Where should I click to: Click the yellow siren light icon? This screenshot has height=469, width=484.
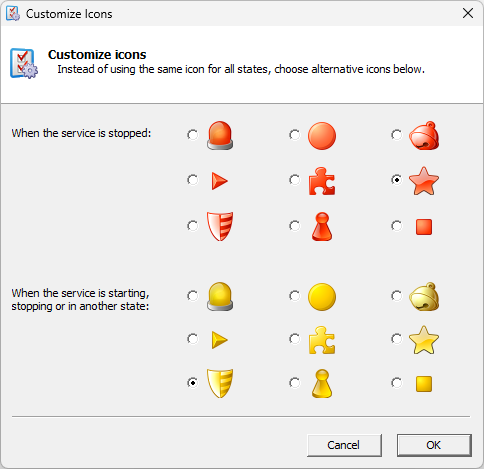(x=220, y=296)
